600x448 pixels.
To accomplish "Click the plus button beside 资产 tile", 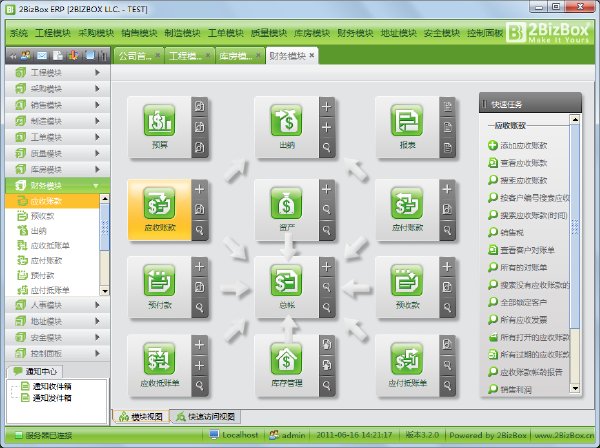I will point(326,189).
